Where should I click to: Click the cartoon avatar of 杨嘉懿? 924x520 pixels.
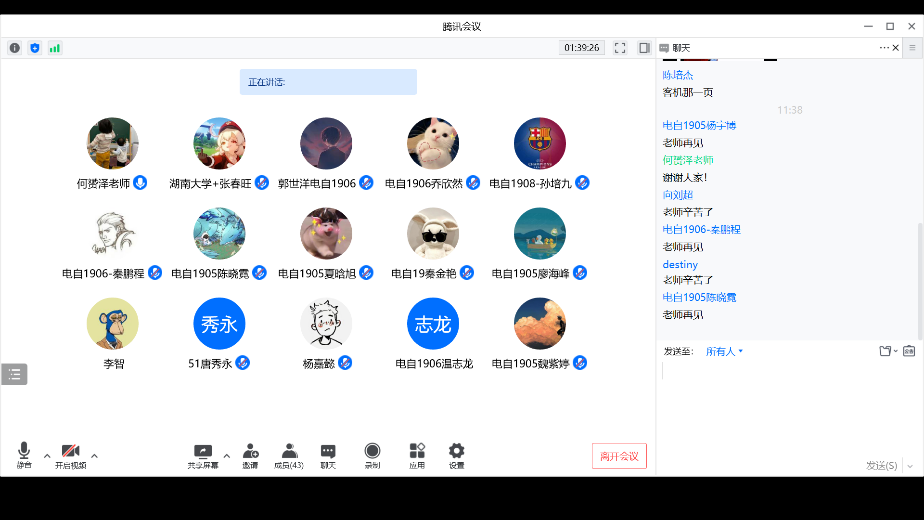[x=326, y=324]
